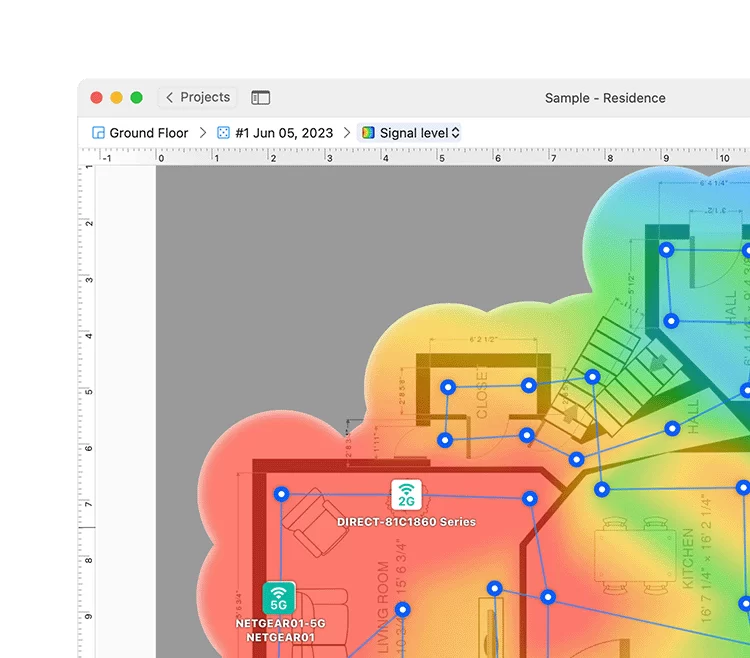This screenshot has height=658, width=750.
Task: Select survey point at living room's top-left corner
Action: (281, 493)
